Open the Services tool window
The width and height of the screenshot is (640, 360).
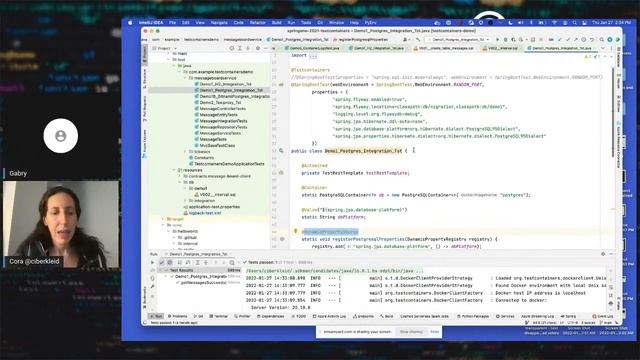click(505, 316)
